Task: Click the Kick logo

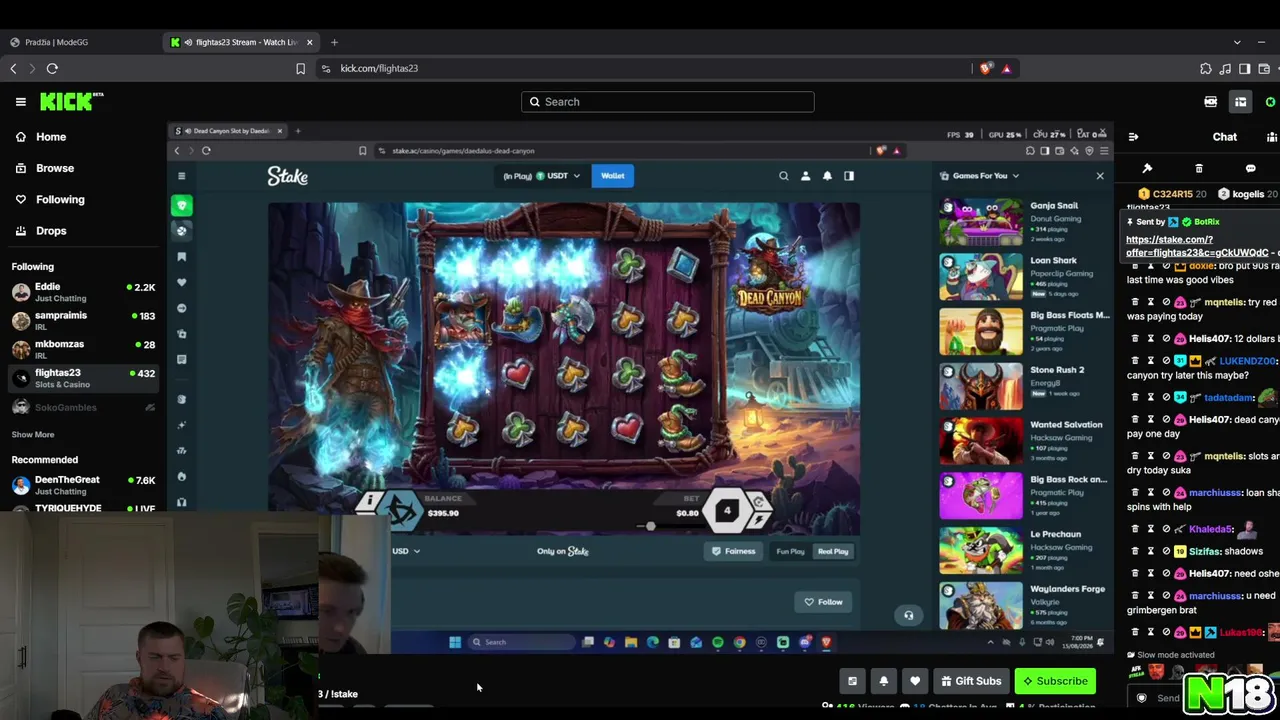Action: 71,101
